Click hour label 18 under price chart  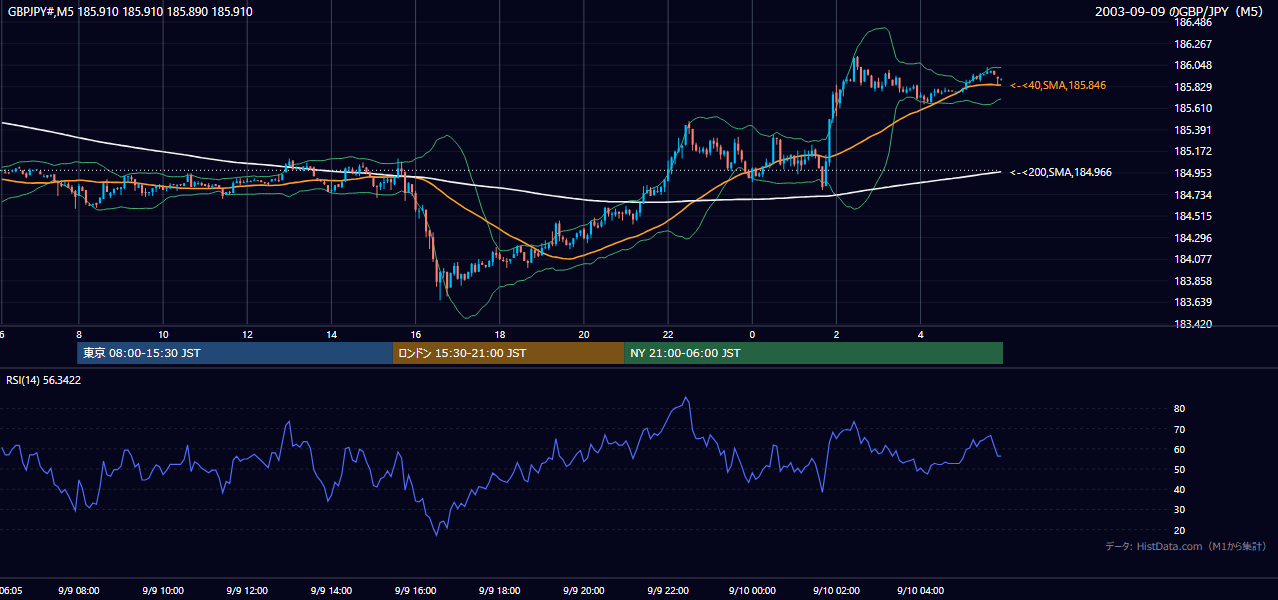500,334
